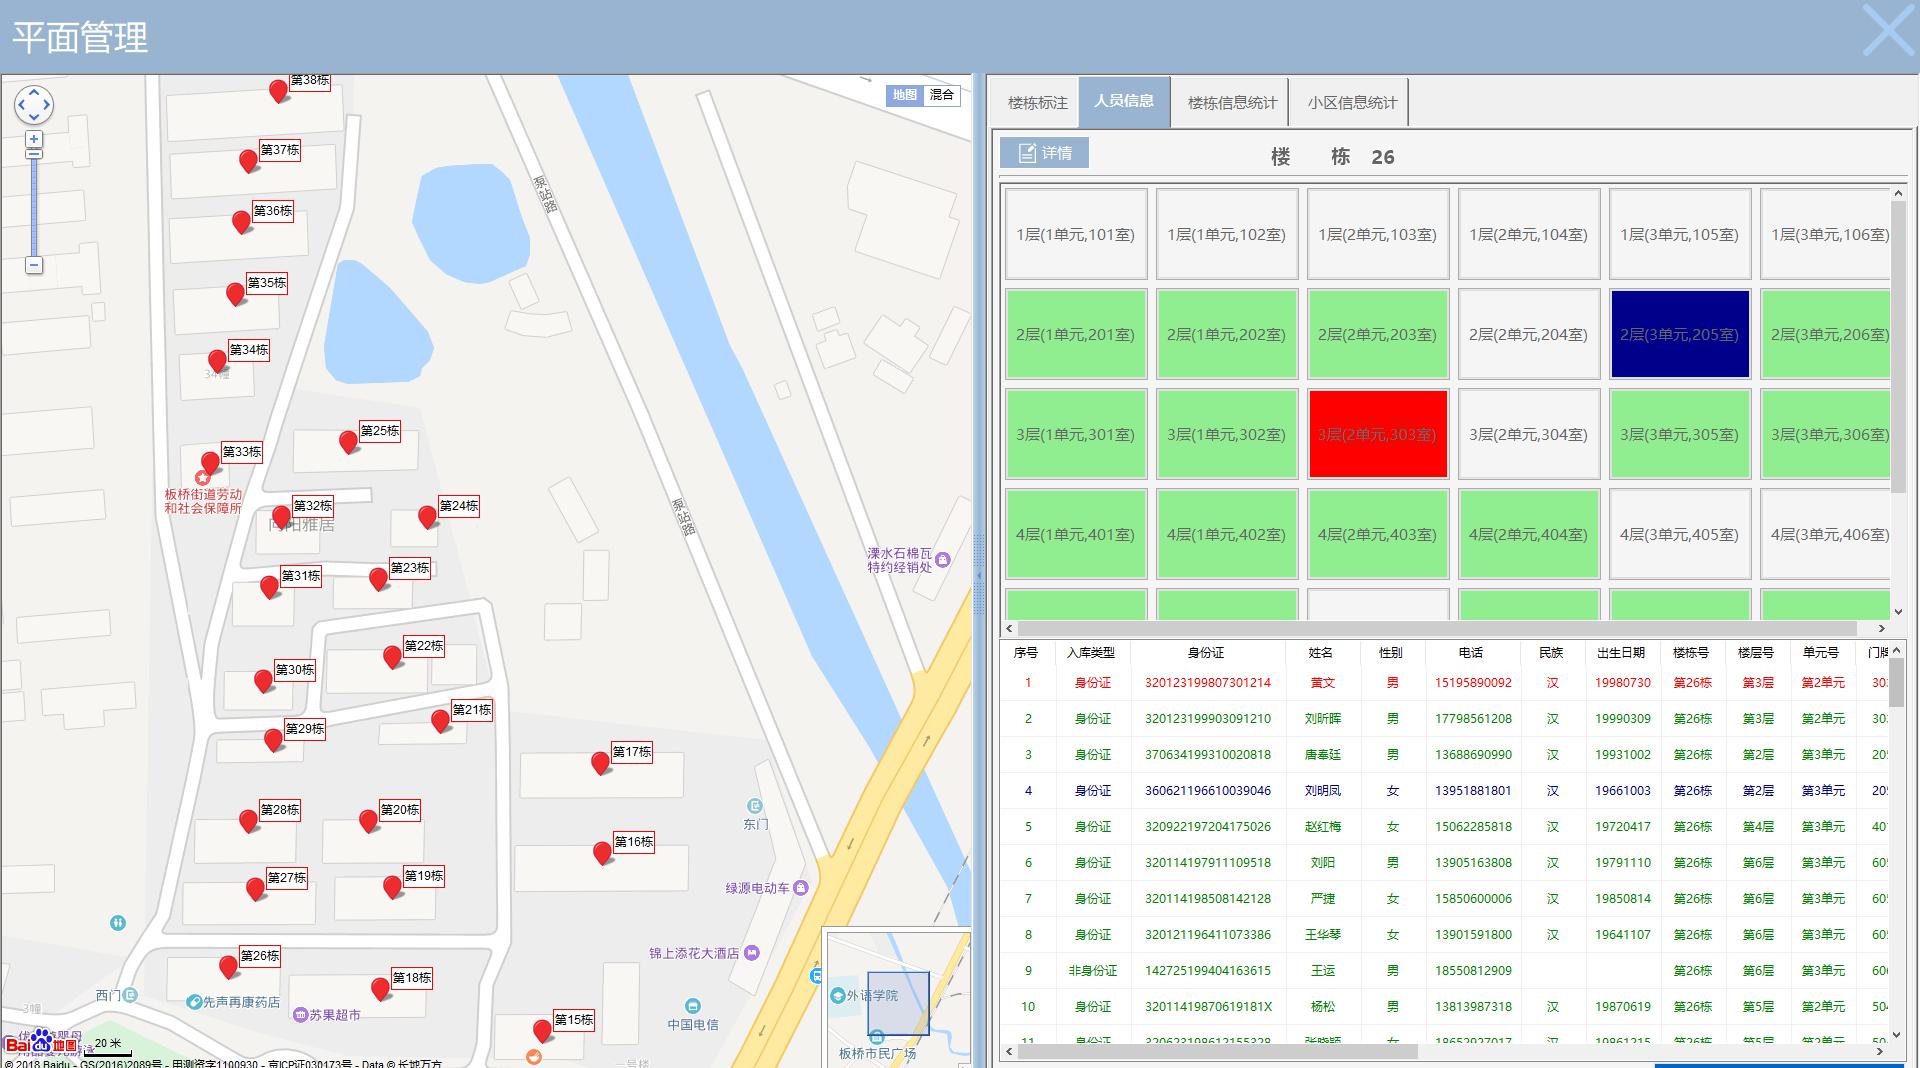Viewport: 1920px width, 1068px height.
Task: Zoom out the map with minus button
Action: (34, 265)
